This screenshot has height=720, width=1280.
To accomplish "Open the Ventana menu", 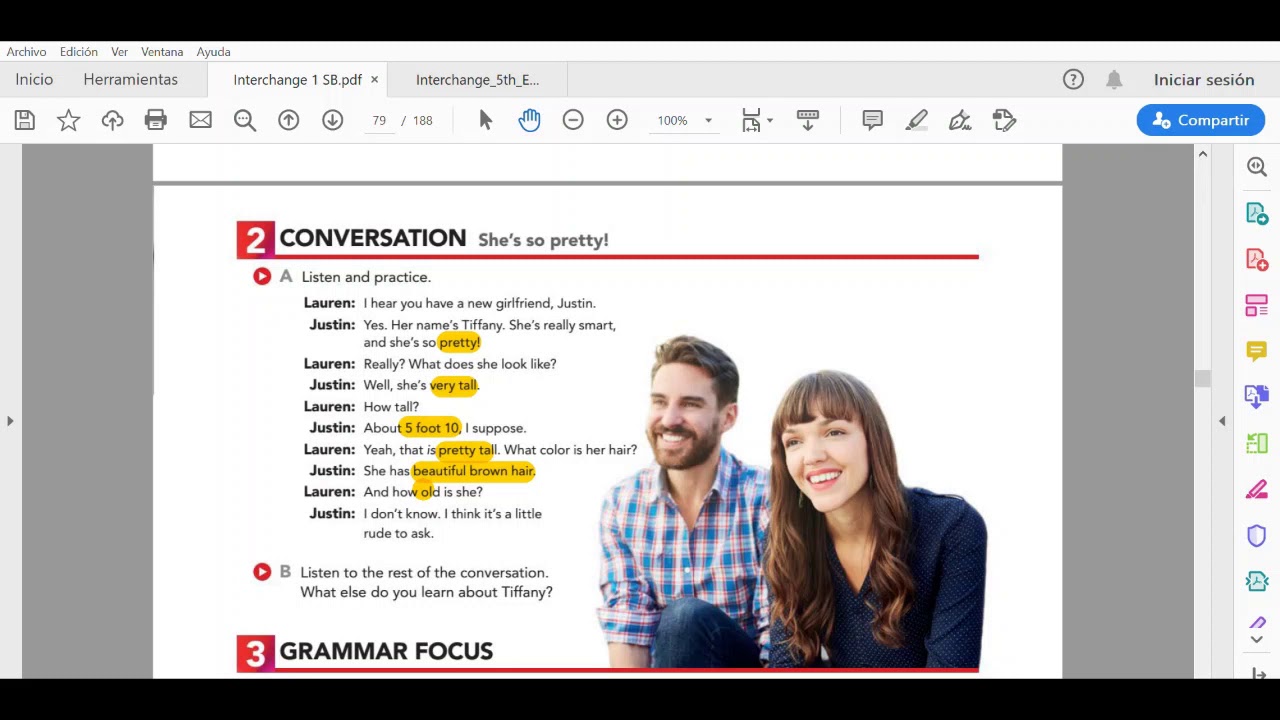I will click(162, 52).
